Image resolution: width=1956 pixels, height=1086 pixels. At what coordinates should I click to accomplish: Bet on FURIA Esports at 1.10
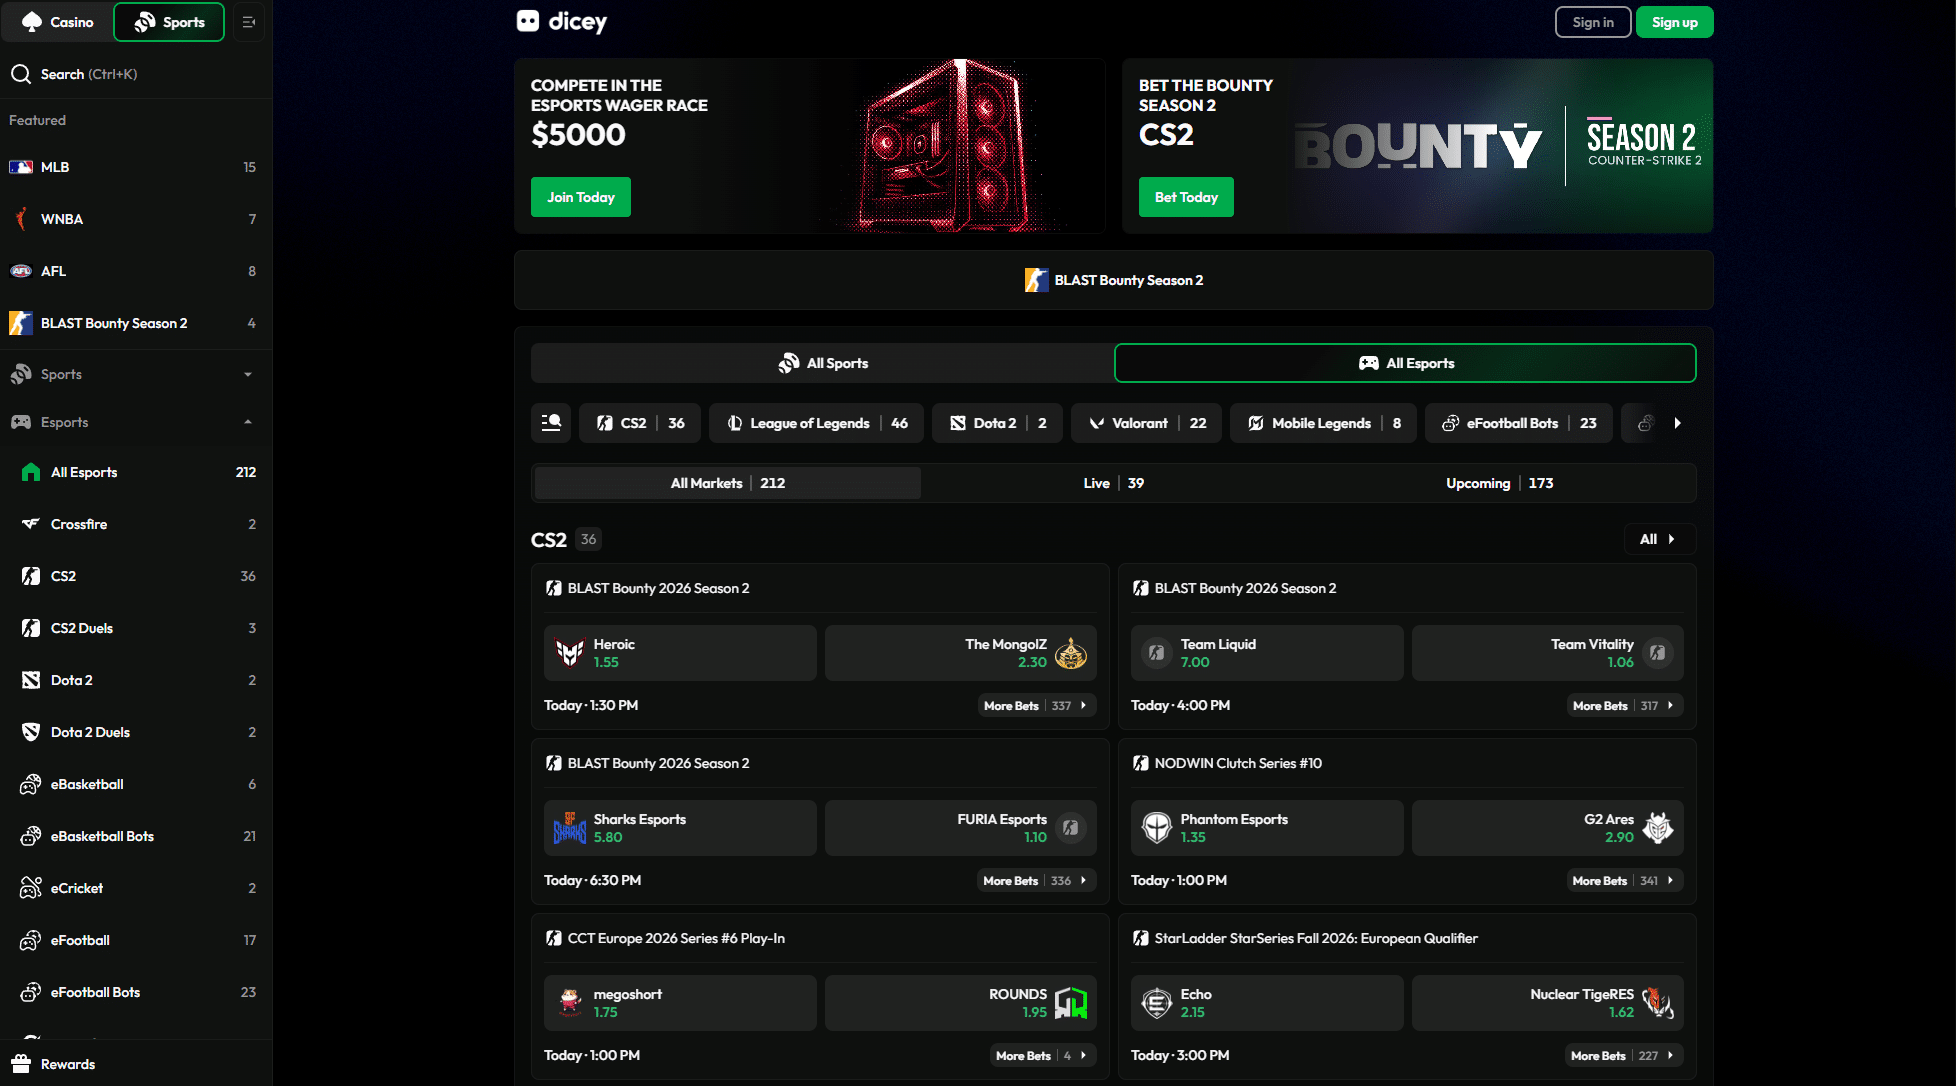[x=961, y=828]
